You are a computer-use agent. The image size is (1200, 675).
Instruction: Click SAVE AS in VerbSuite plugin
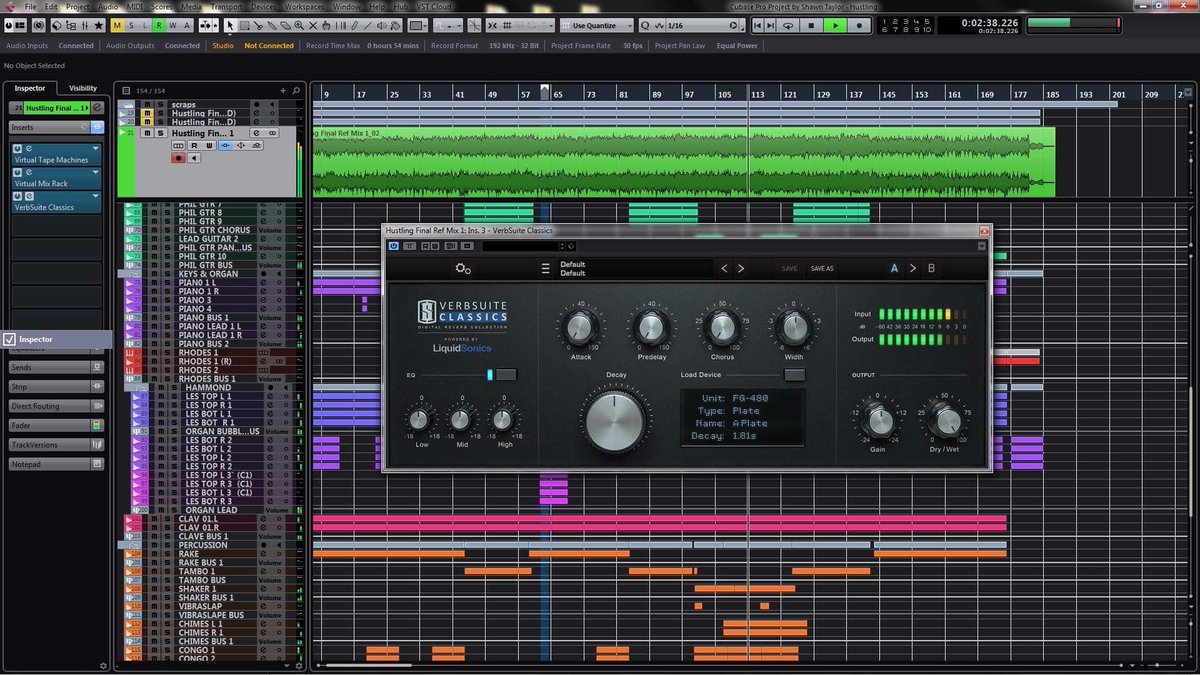(822, 268)
